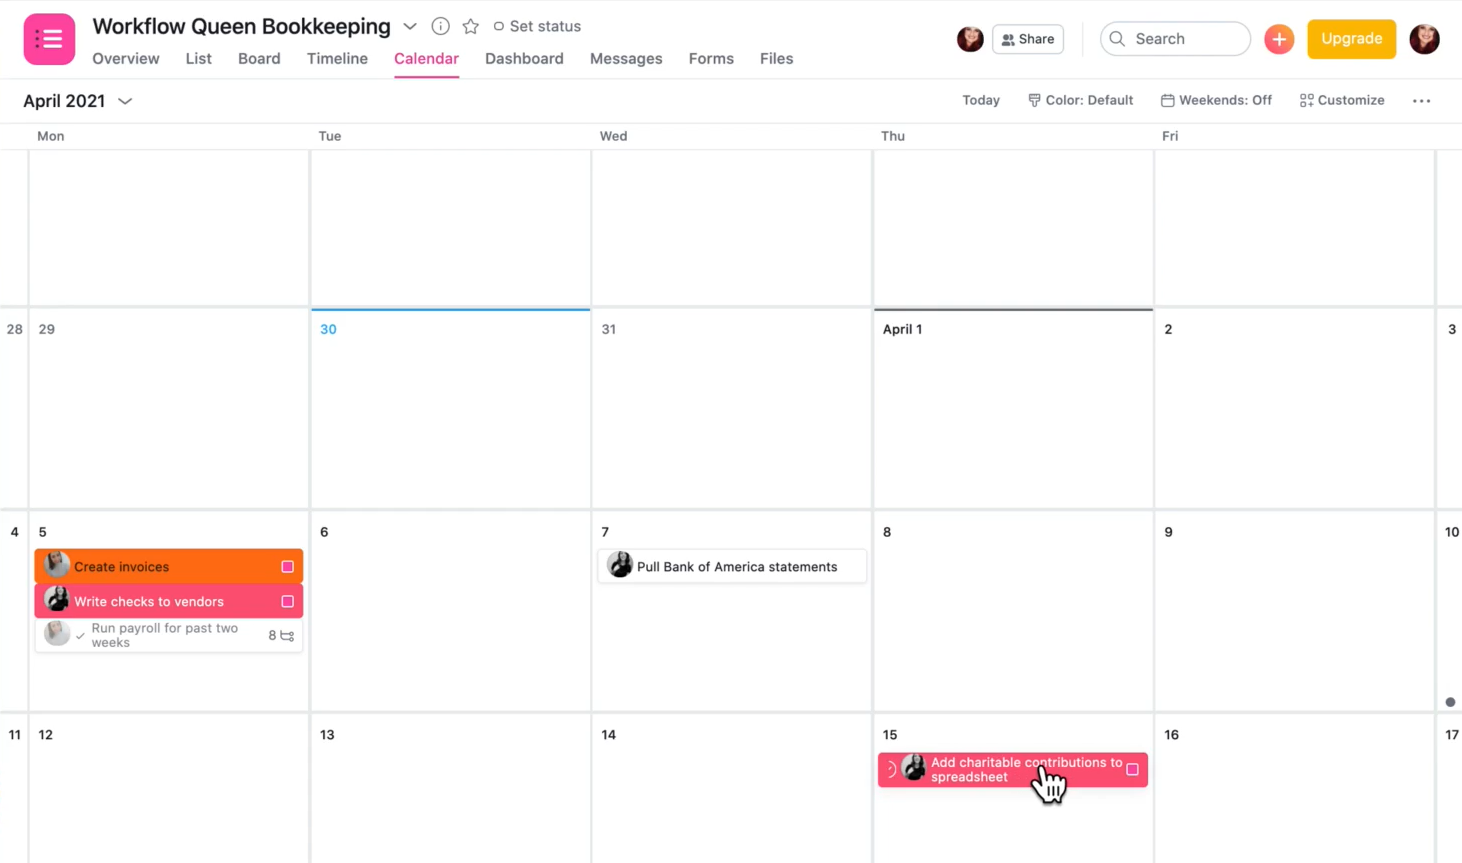This screenshot has width=1462, height=863.
Task: Switch to the Board tab
Action: [x=259, y=59]
